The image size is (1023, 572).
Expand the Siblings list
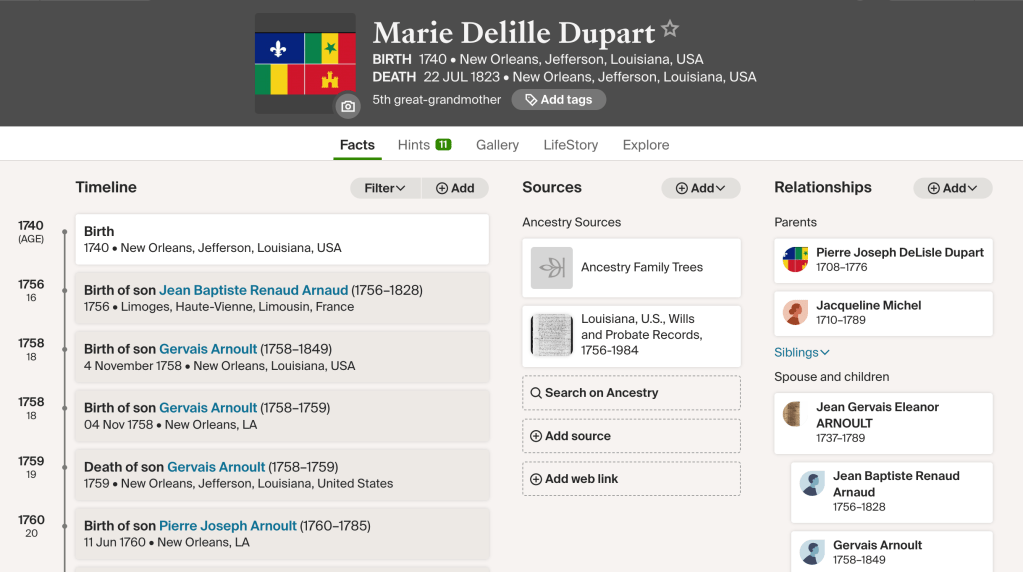tap(802, 352)
